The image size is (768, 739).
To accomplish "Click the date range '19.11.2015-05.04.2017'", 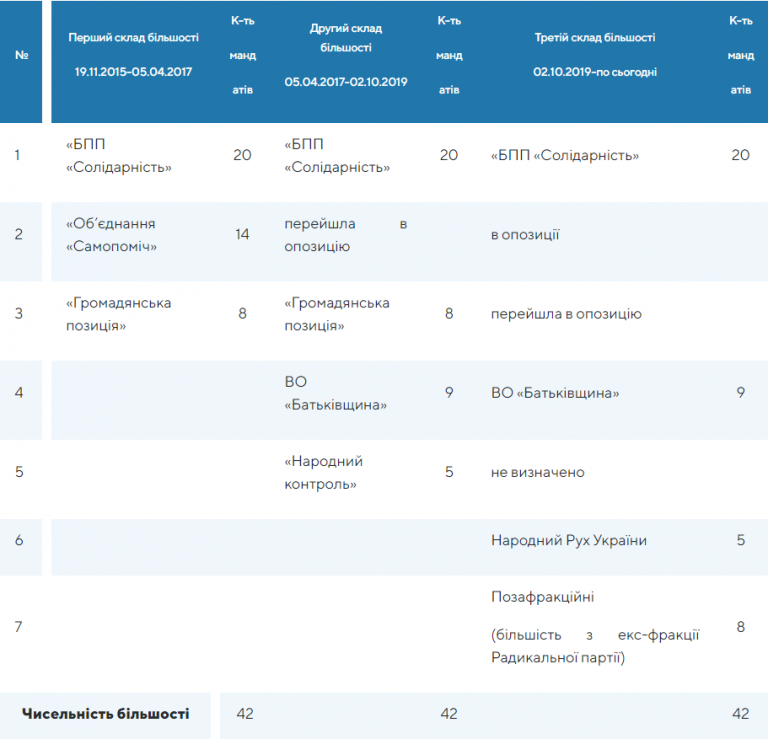I will point(133,72).
